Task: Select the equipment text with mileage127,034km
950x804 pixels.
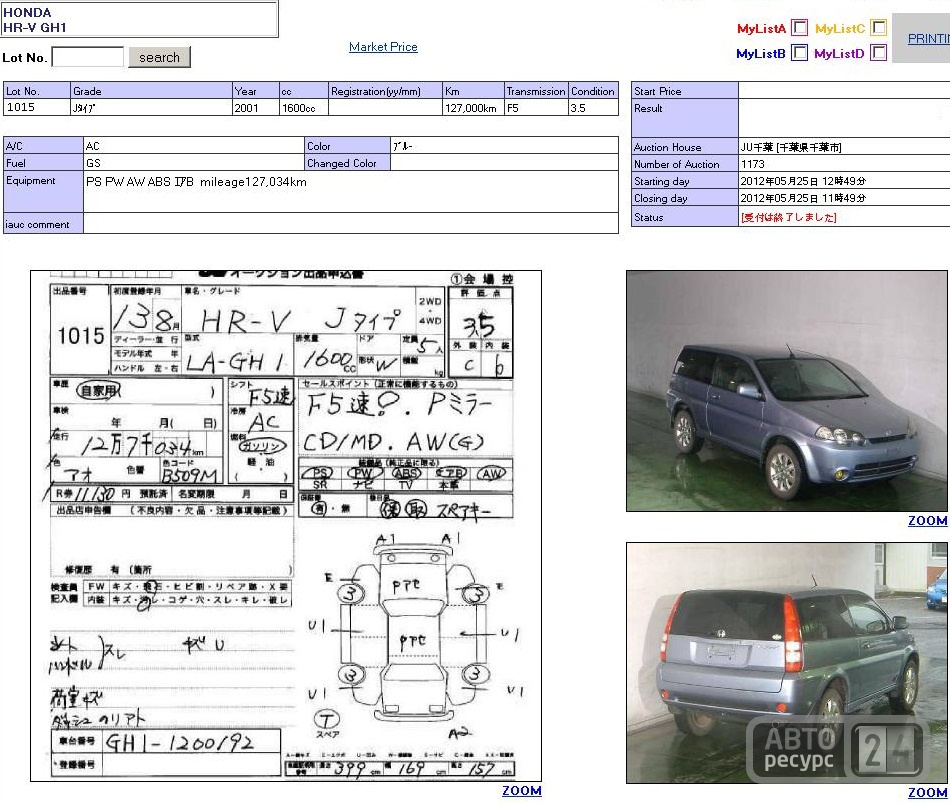Action: pyautogui.click(x=196, y=182)
